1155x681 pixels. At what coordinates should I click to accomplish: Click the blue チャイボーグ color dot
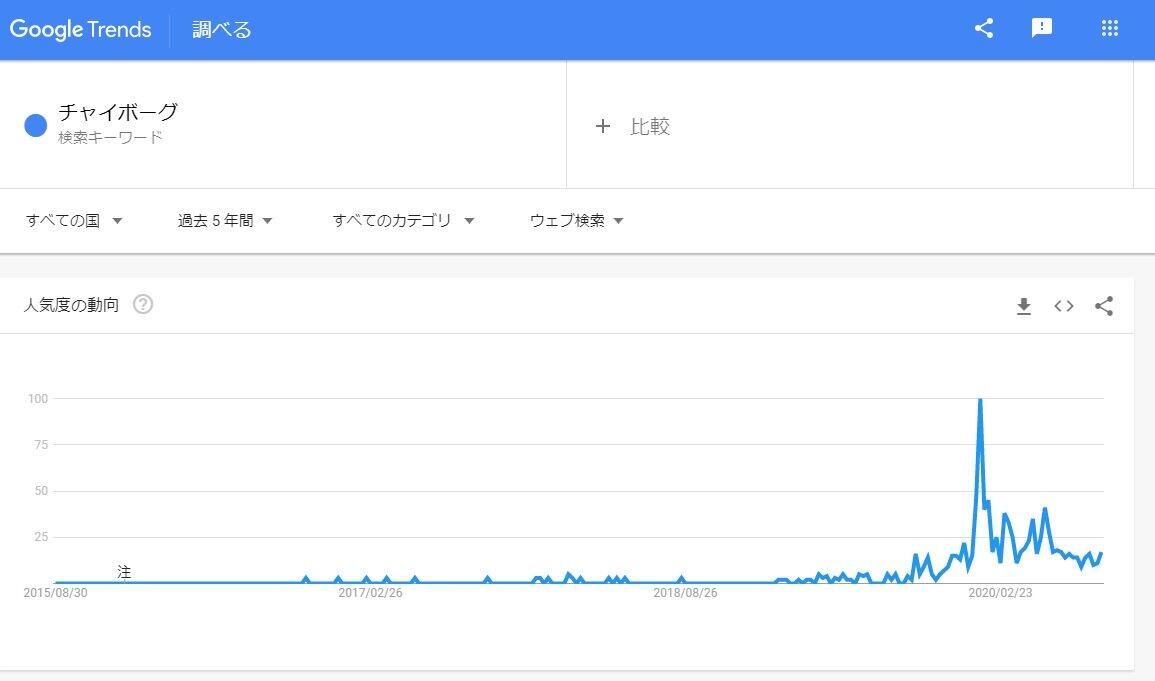[36, 125]
